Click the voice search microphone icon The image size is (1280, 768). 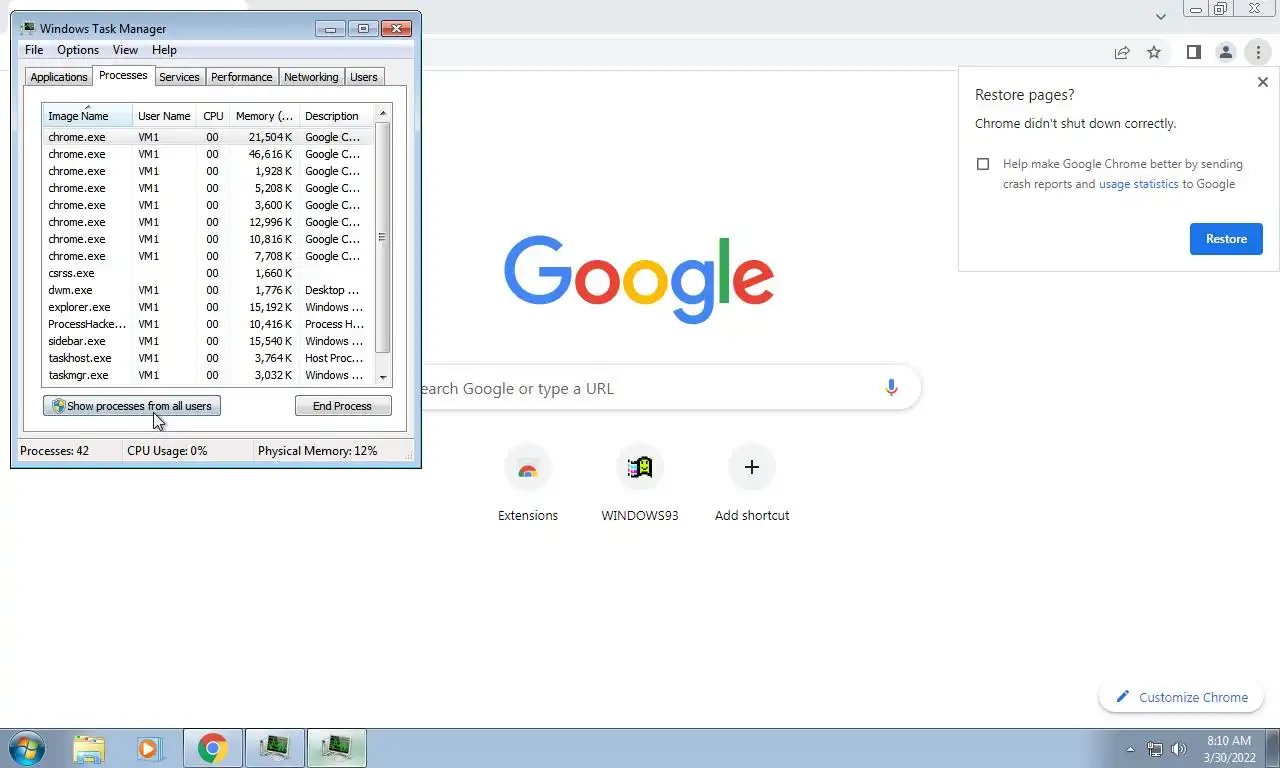coord(891,388)
